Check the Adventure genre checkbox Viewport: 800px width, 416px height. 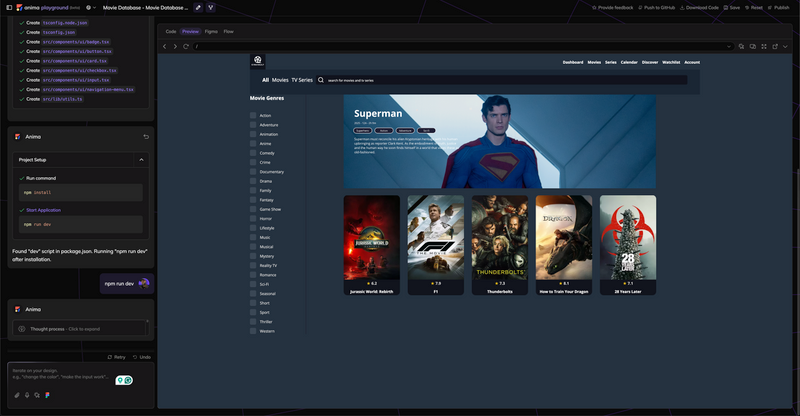pos(253,125)
